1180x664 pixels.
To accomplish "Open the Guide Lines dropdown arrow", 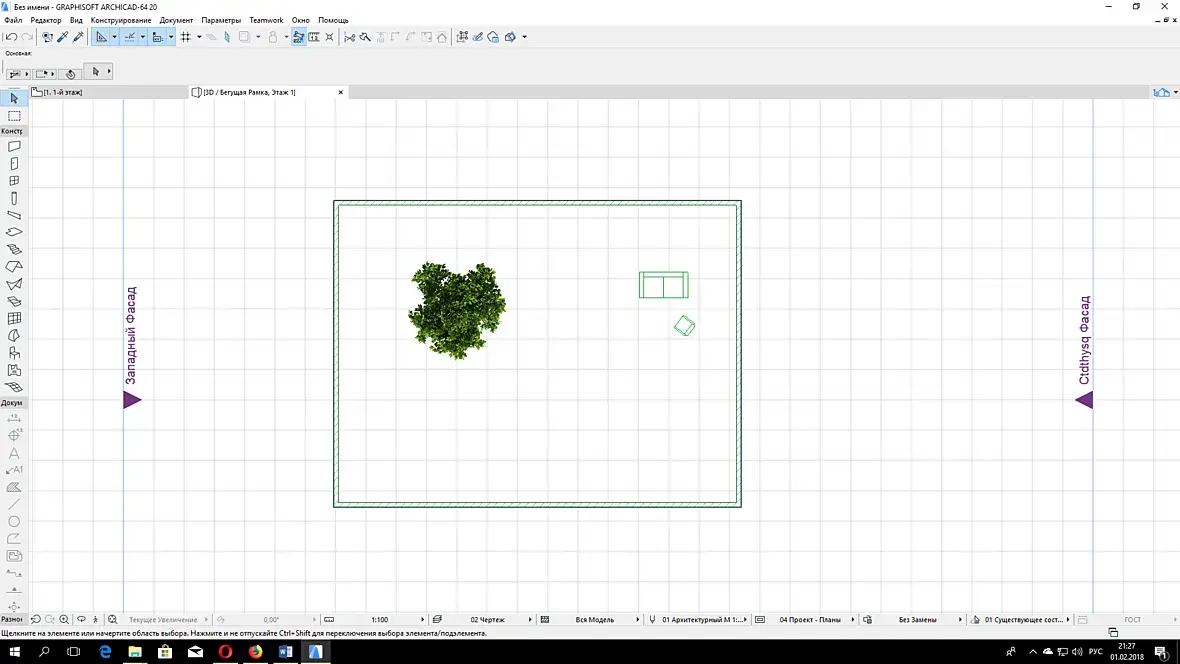I will [x=114, y=37].
